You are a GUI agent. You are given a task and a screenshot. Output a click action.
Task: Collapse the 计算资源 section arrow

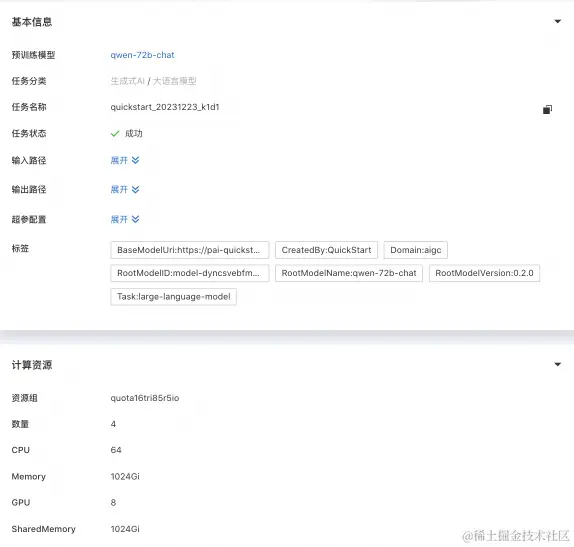[x=558, y=364]
